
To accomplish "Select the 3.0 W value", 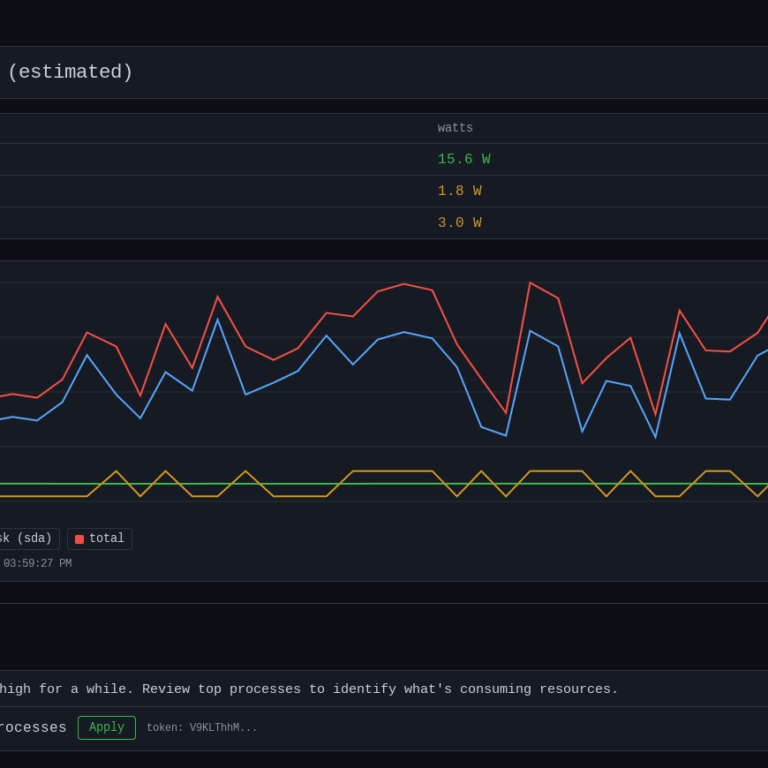I will click(x=459, y=222).
